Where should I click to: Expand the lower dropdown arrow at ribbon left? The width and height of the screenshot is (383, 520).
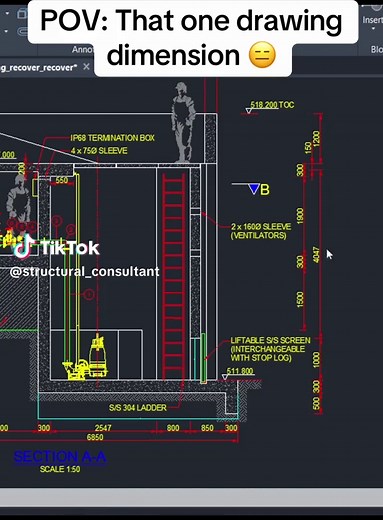point(7,31)
